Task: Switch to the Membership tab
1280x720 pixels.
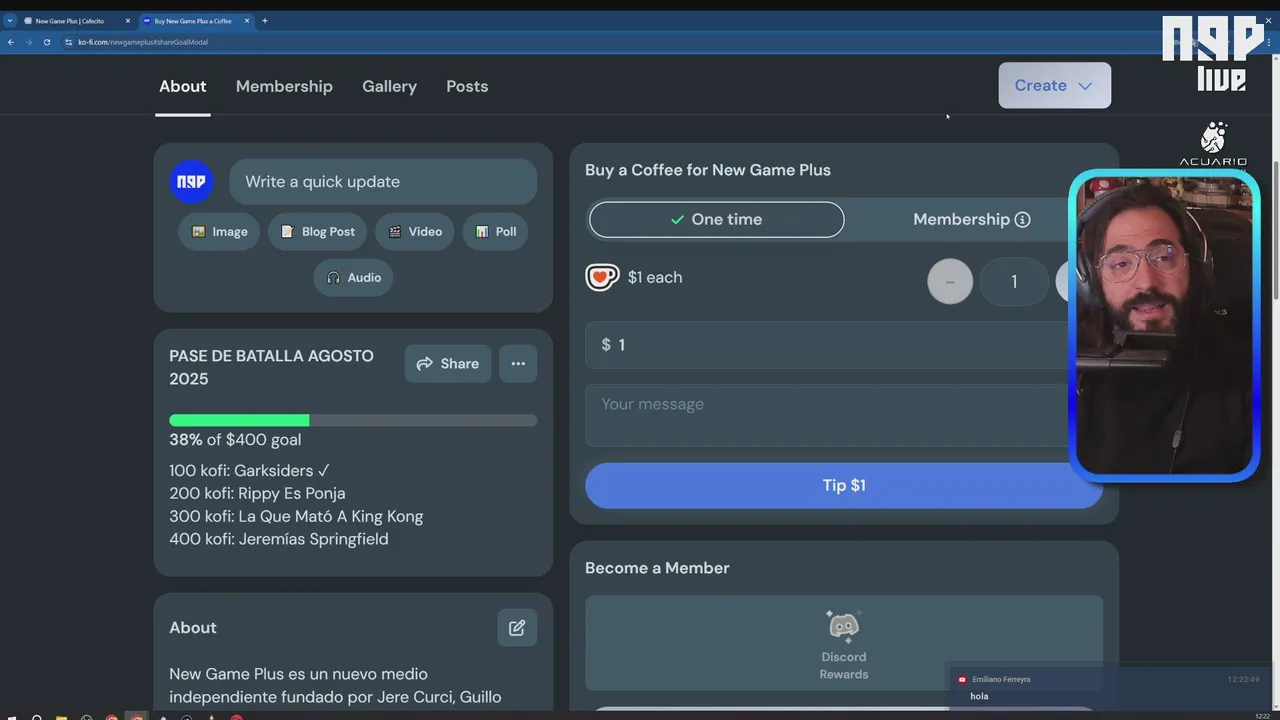Action: 284,86
